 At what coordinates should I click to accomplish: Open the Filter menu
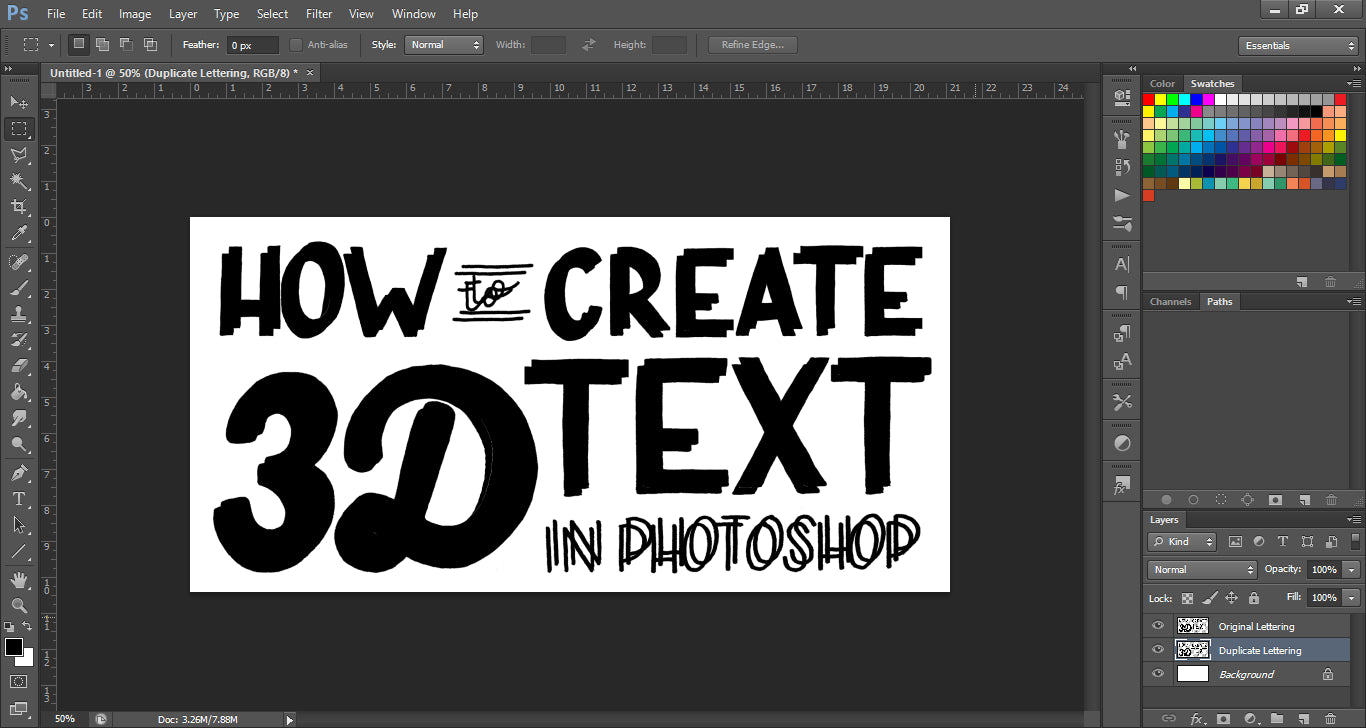tap(319, 14)
